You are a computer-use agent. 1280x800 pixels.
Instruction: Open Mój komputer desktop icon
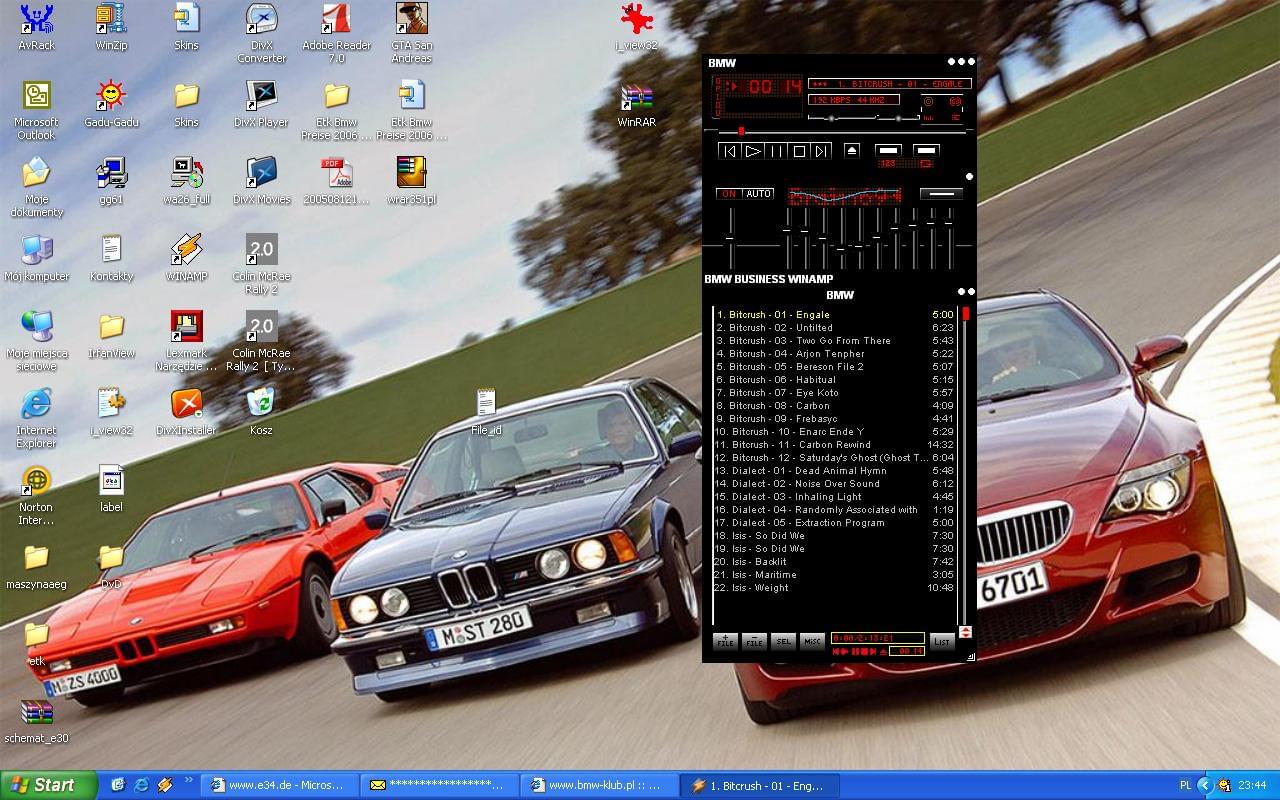pos(37,258)
